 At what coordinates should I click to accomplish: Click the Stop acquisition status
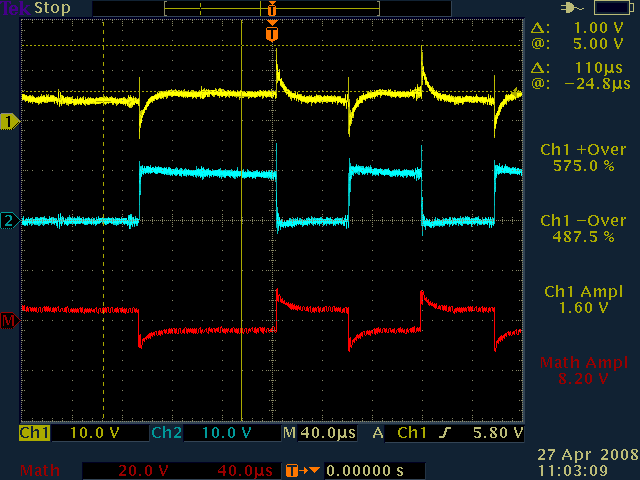pos(51,8)
